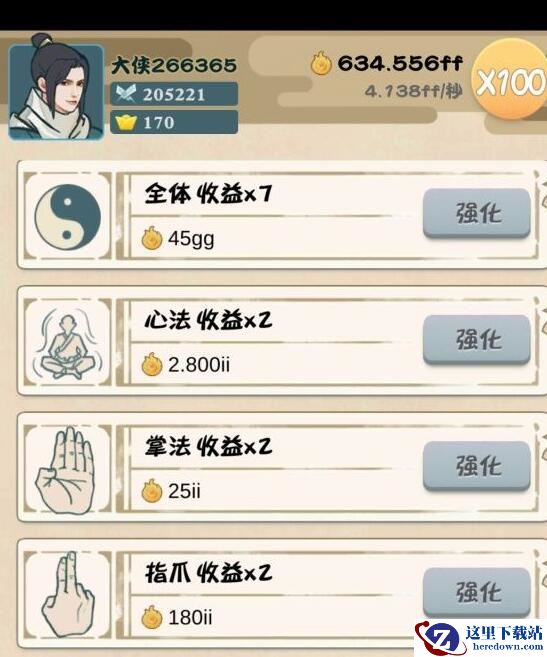Click the crossed swords power icon
The image size is (547, 657).
pos(126,93)
